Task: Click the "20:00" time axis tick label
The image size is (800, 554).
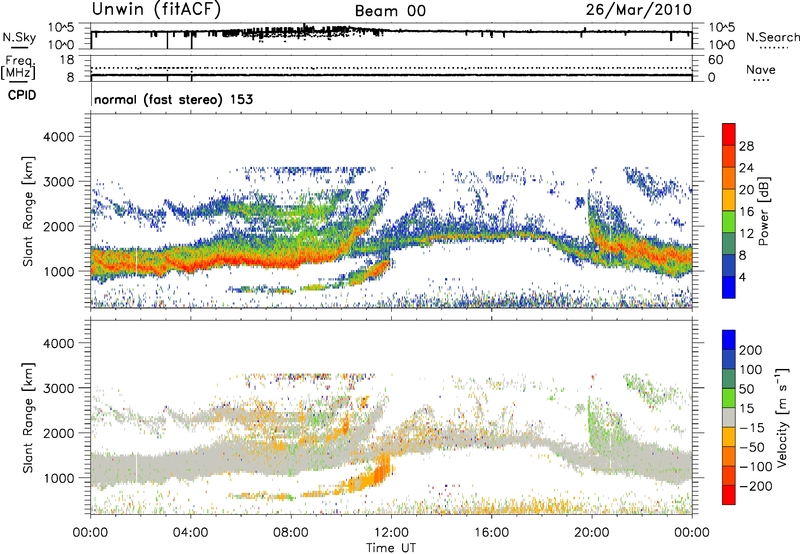Action: [x=592, y=533]
